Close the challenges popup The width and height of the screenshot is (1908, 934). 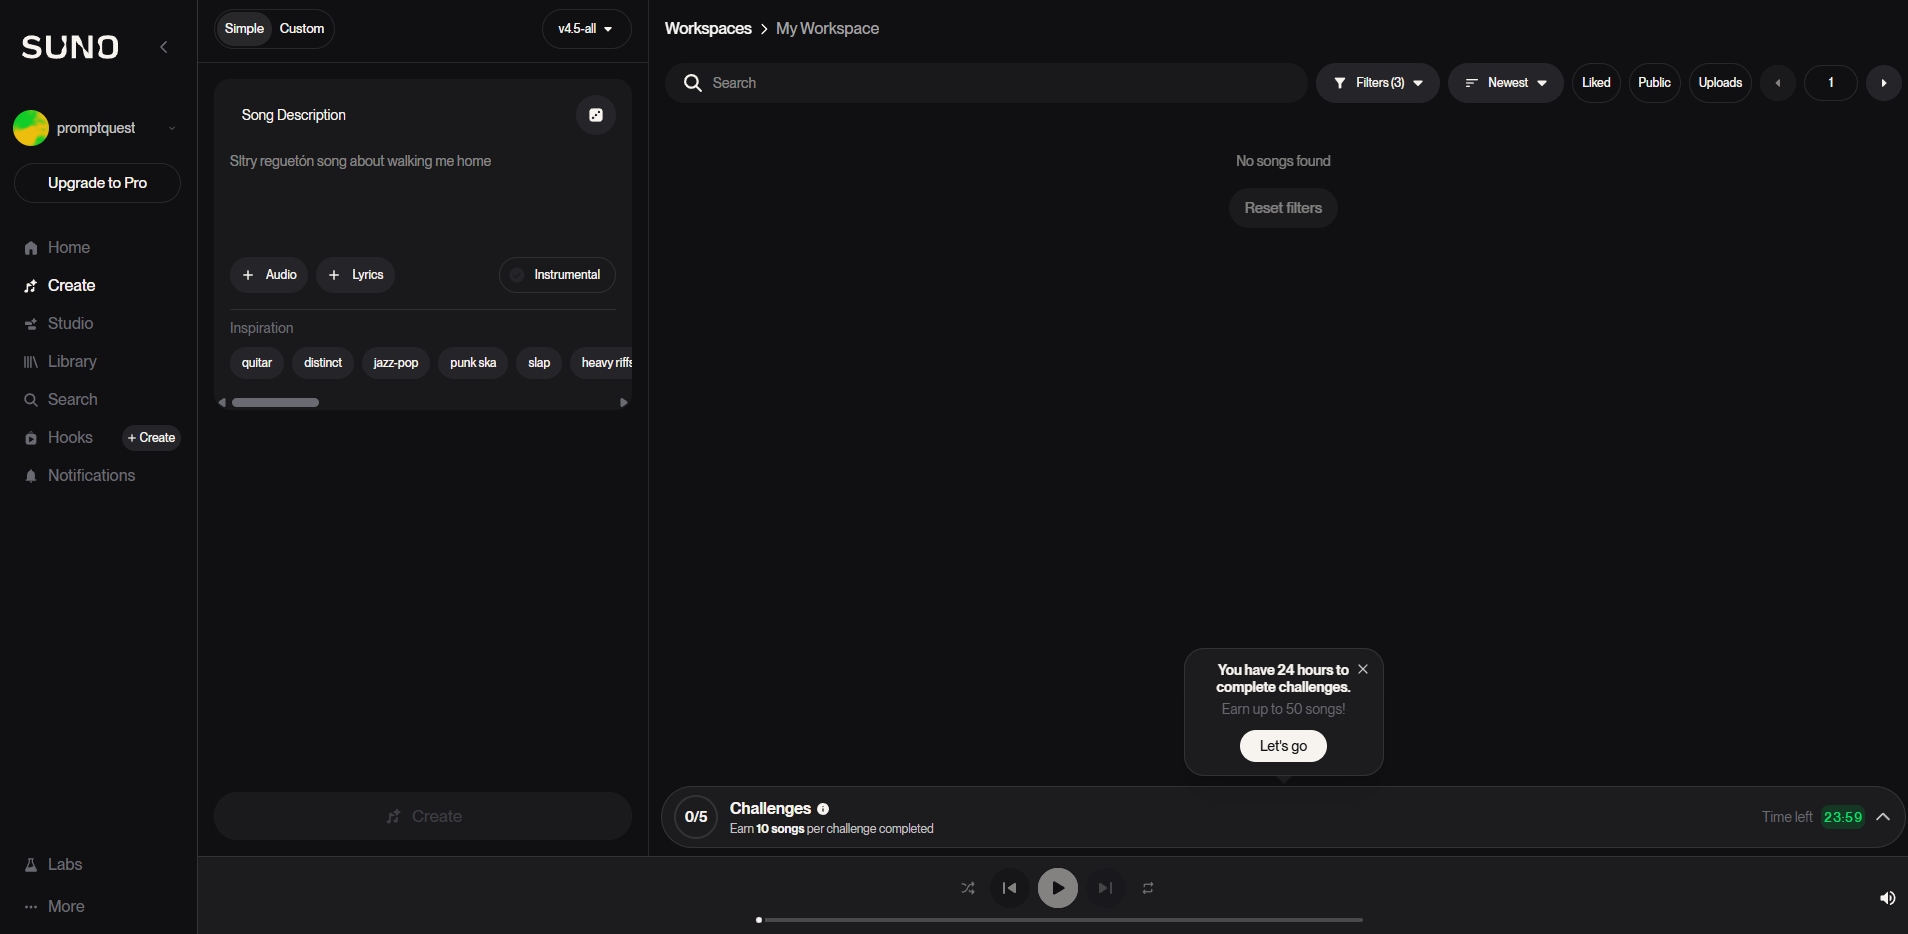(x=1362, y=669)
